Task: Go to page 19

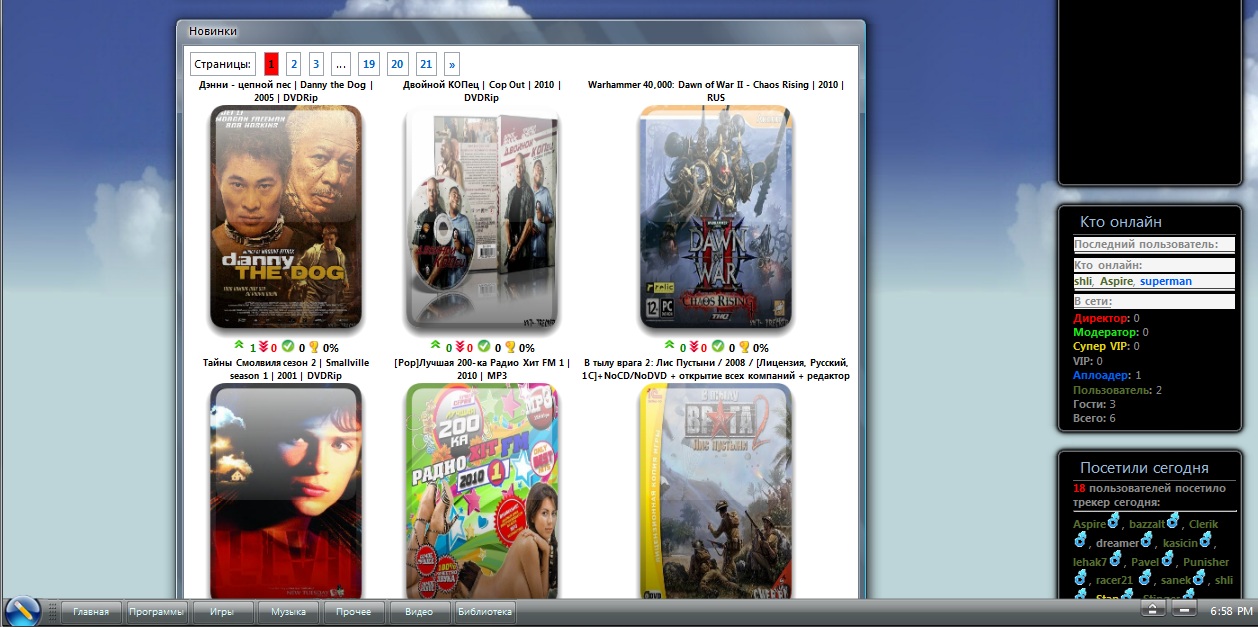Action: point(369,64)
